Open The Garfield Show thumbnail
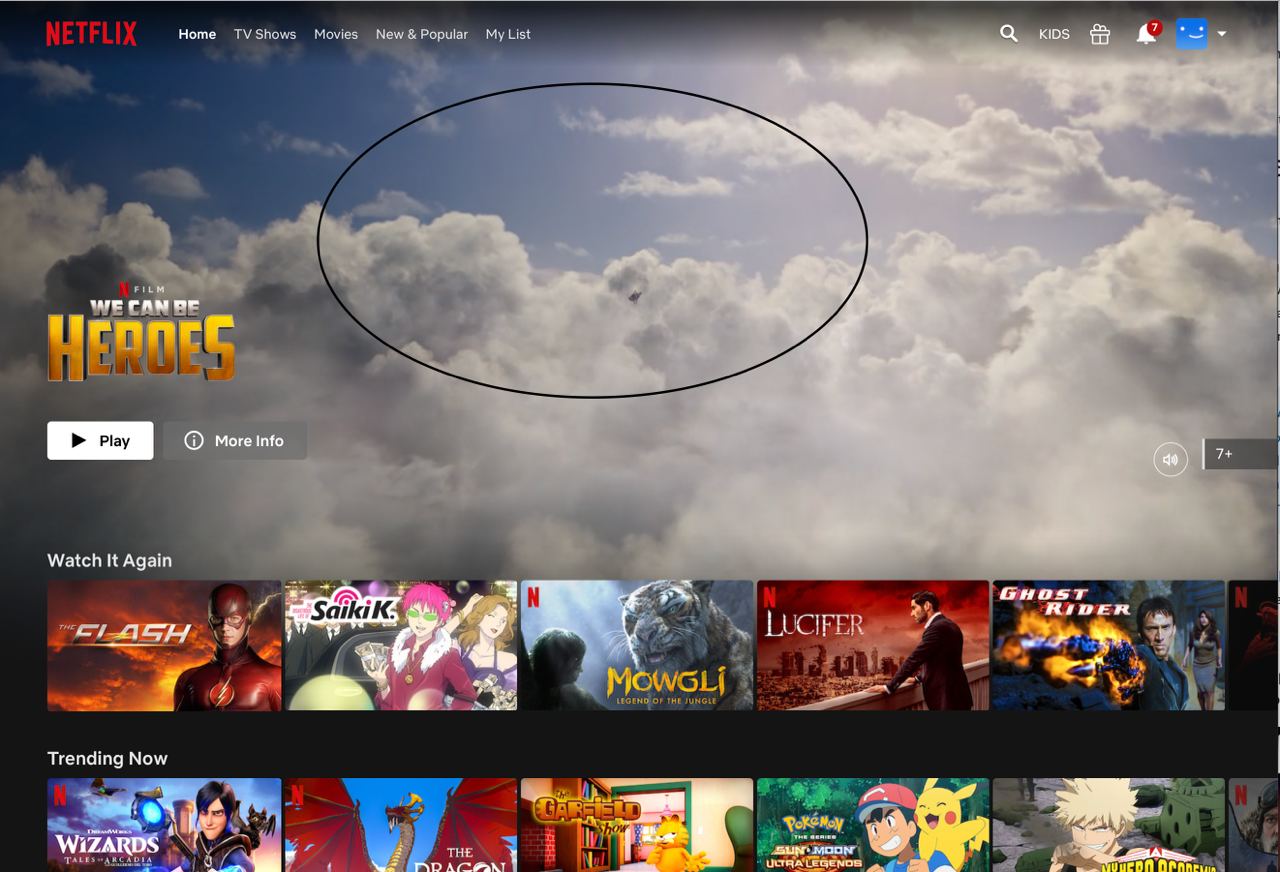The image size is (1280, 872). pyautogui.click(x=637, y=825)
